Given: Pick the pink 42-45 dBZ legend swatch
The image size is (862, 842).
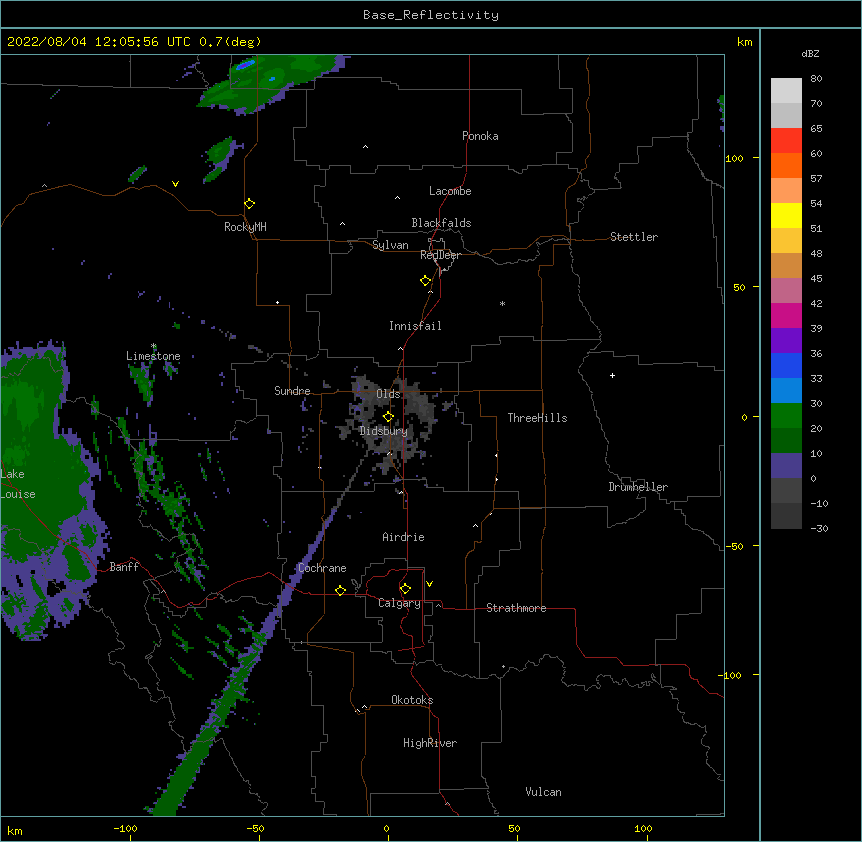Looking at the screenshot, I should click(x=786, y=291).
